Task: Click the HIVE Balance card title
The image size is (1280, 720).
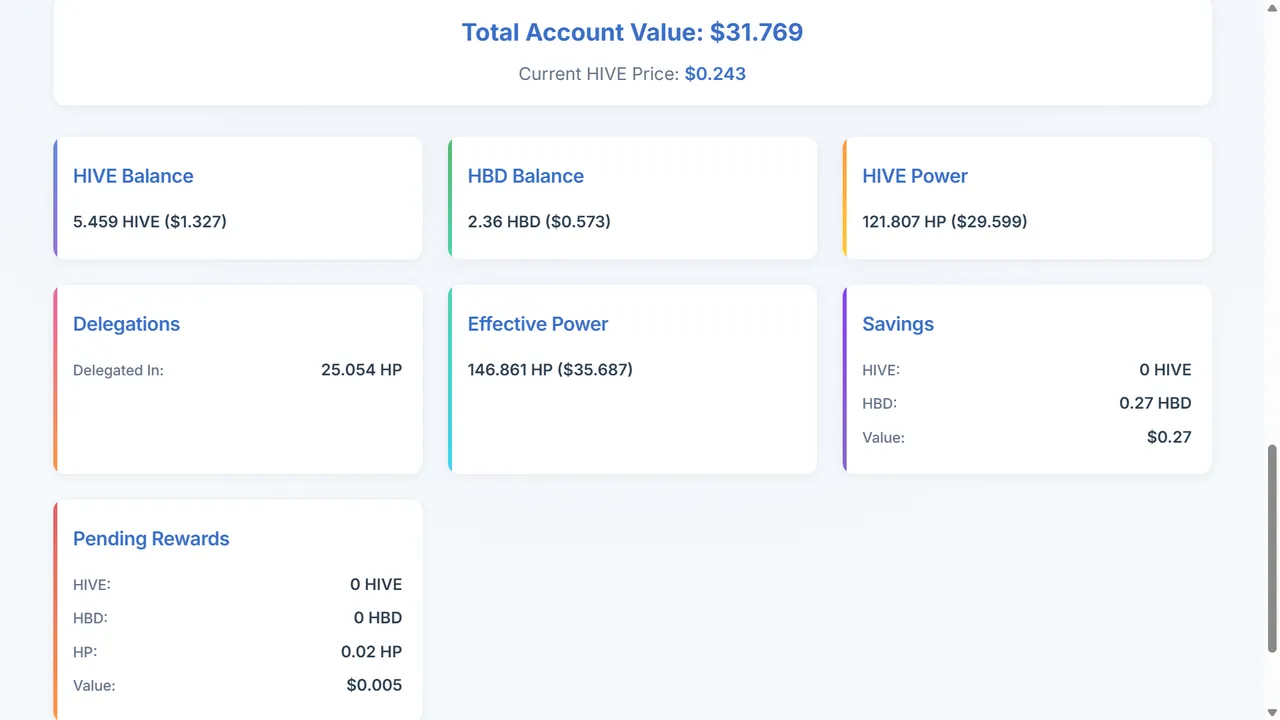Action: [x=133, y=176]
